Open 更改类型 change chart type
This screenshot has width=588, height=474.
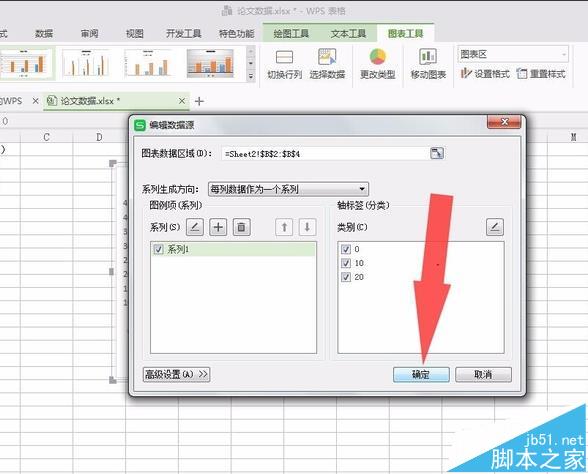[x=378, y=64]
